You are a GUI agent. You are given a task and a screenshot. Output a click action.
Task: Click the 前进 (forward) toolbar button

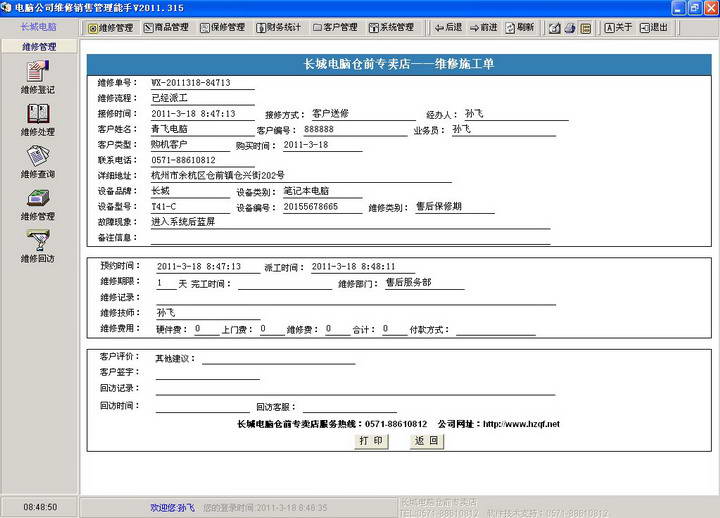pyautogui.click(x=484, y=28)
